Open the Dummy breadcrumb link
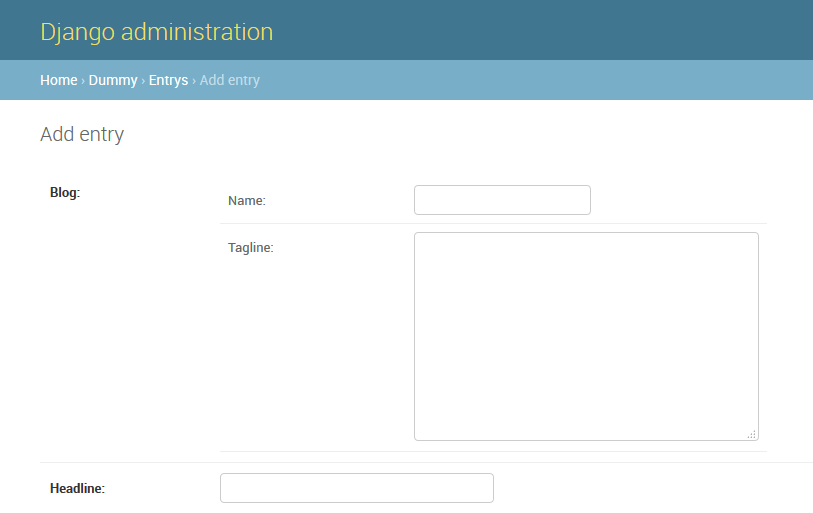The height and width of the screenshot is (513, 813). (113, 80)
